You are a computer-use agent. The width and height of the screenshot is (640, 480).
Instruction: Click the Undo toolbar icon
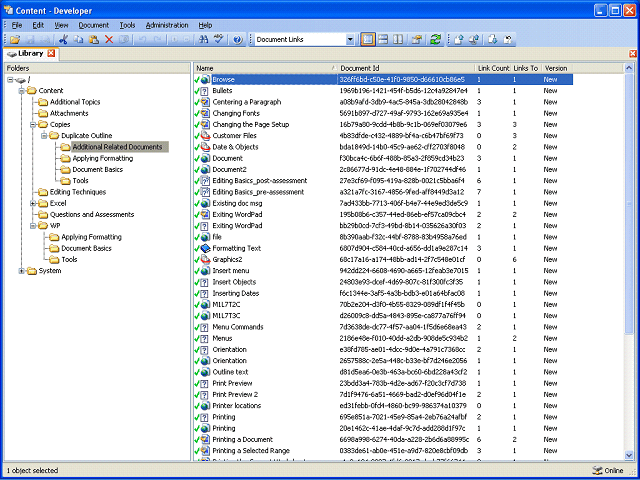tap(142, 40)
